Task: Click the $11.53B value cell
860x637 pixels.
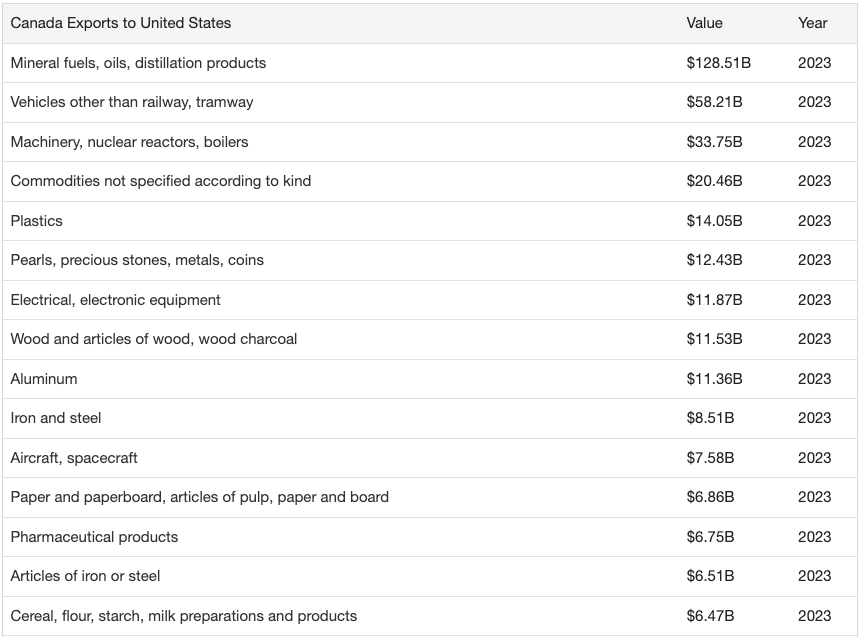Action: click(714, 339)
